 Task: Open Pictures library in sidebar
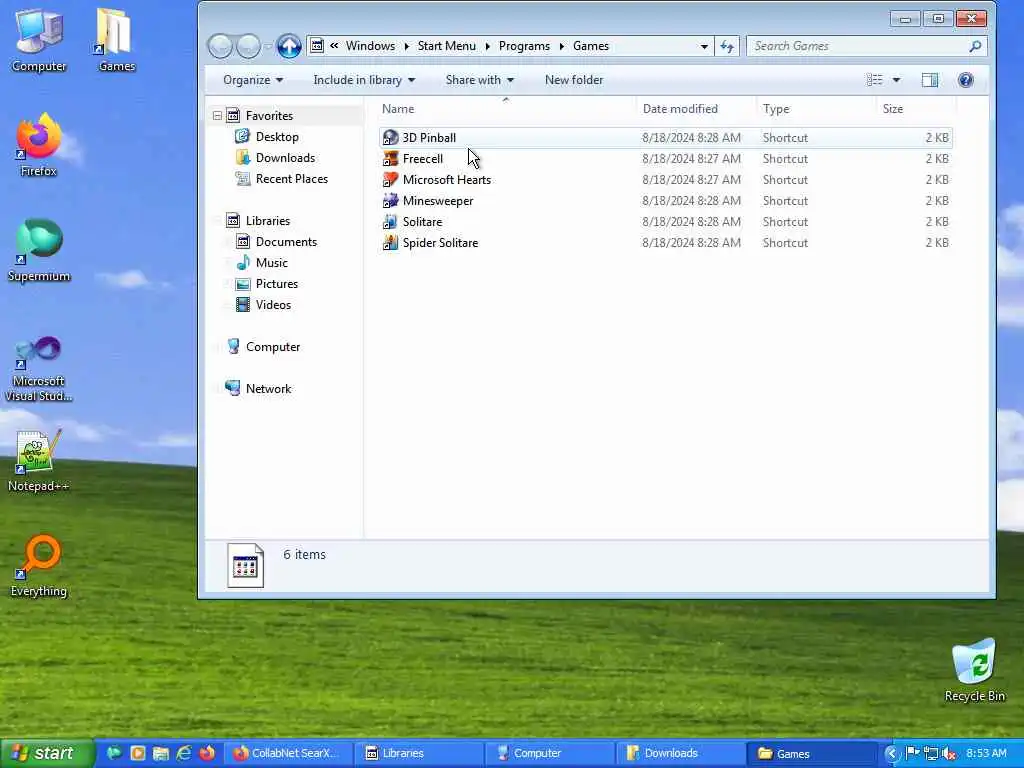click(x=276, y=283)
